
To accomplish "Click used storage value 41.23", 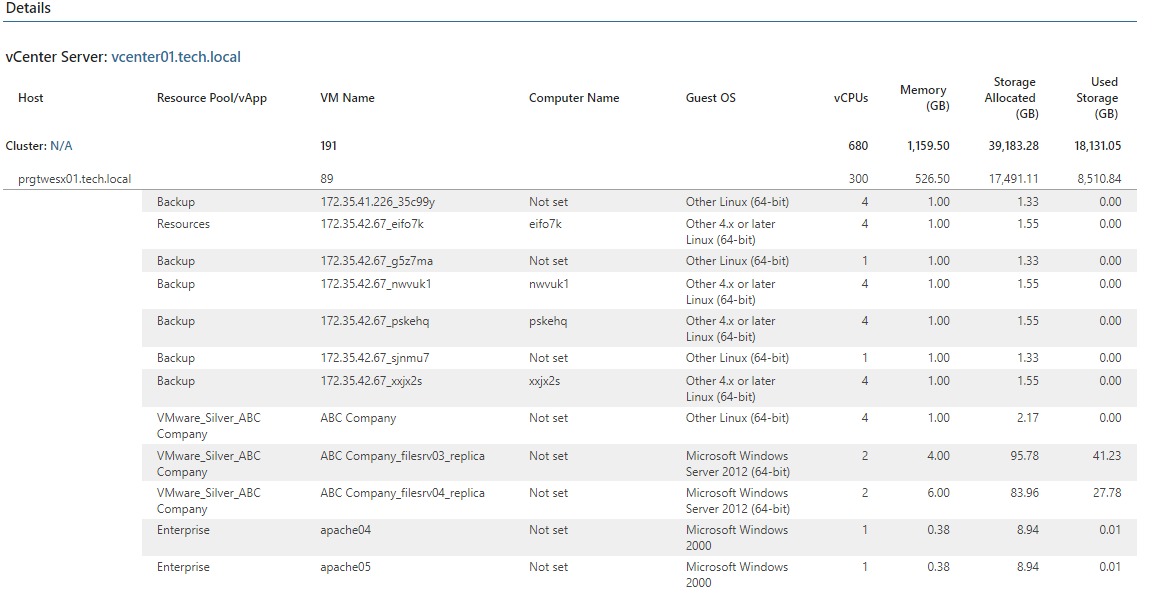I will coord(1107,456).
